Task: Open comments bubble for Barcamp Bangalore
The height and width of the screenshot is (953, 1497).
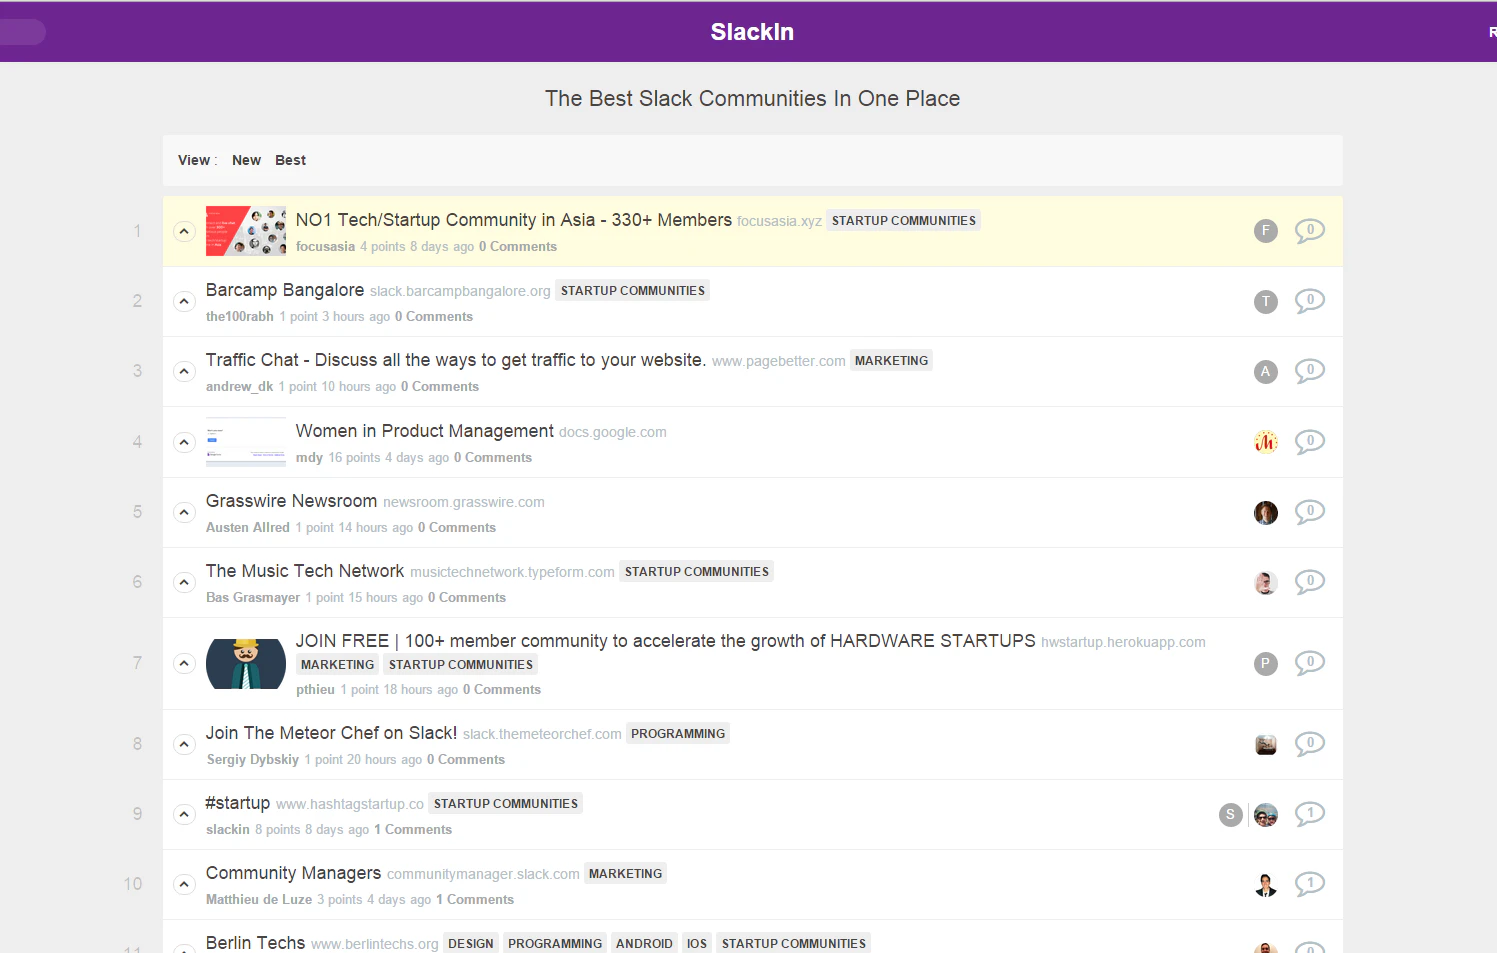Action: (x=1310, y=301)
